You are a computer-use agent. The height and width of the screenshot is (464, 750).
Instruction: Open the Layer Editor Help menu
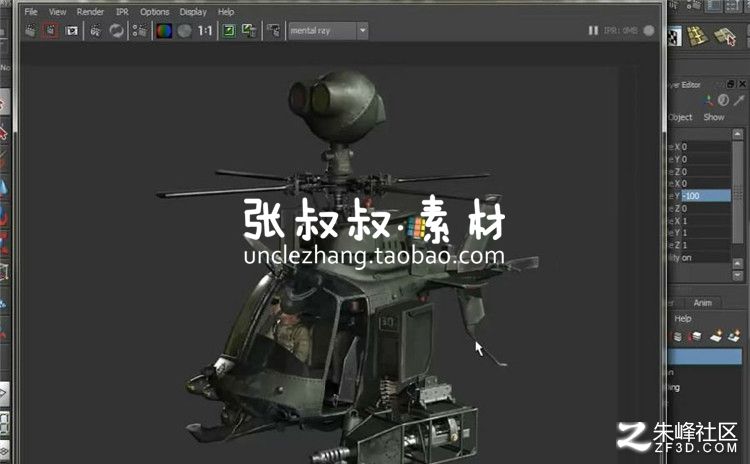point(683,319)
